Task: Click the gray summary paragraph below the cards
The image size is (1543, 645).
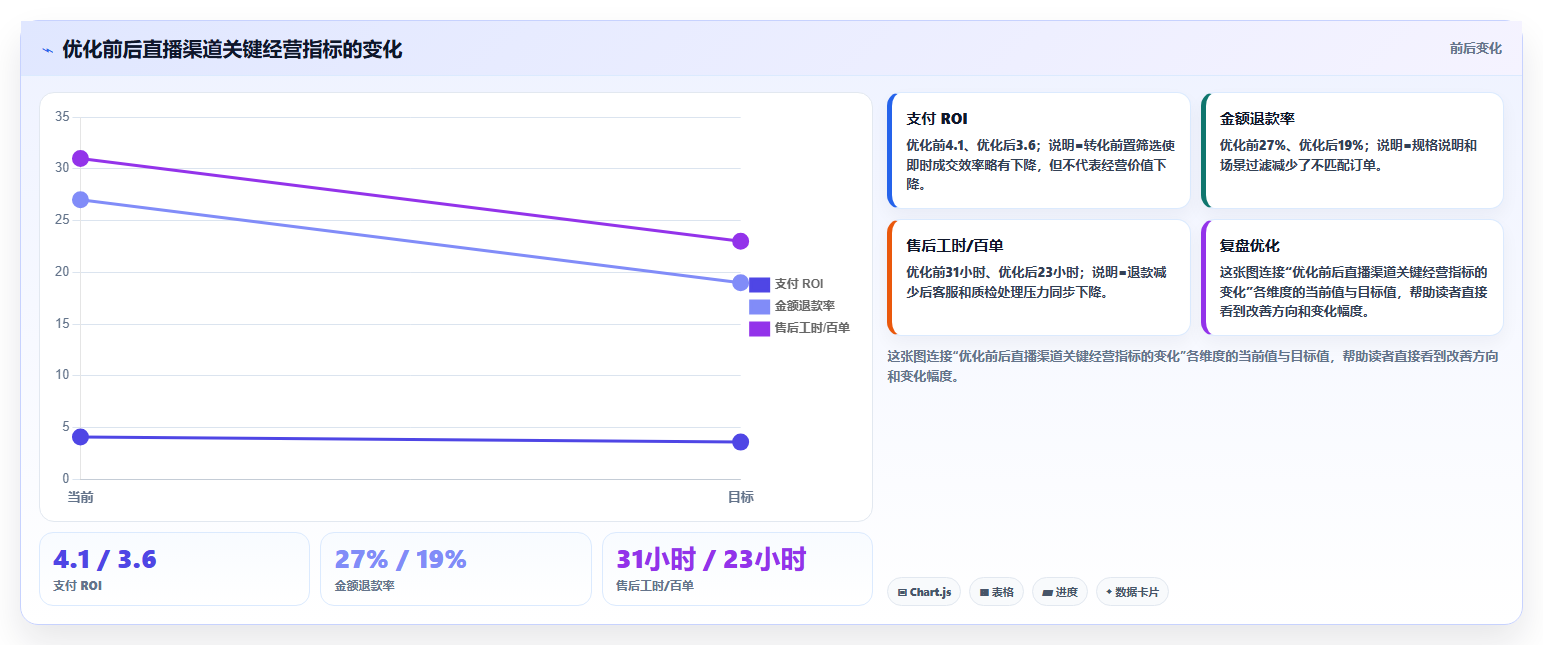Action: 1193,367
